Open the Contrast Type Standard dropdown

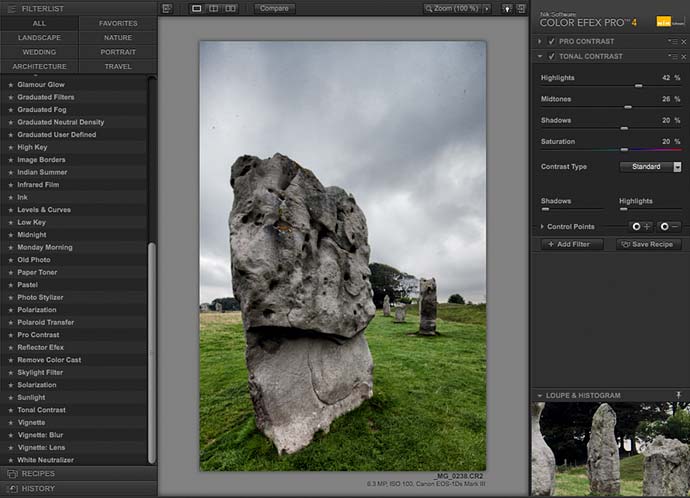(x=650, y=167)
